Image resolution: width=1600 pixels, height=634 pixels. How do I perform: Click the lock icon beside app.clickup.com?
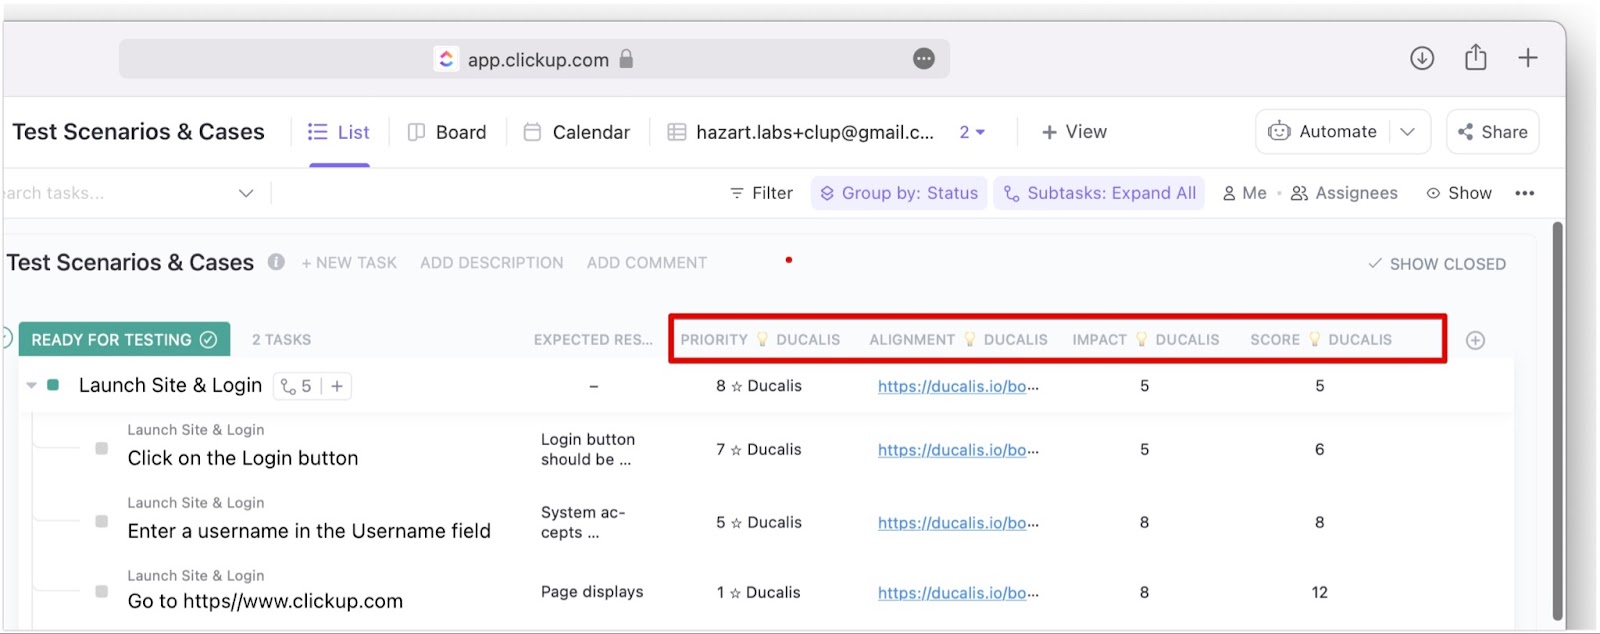tap(626, 59)
